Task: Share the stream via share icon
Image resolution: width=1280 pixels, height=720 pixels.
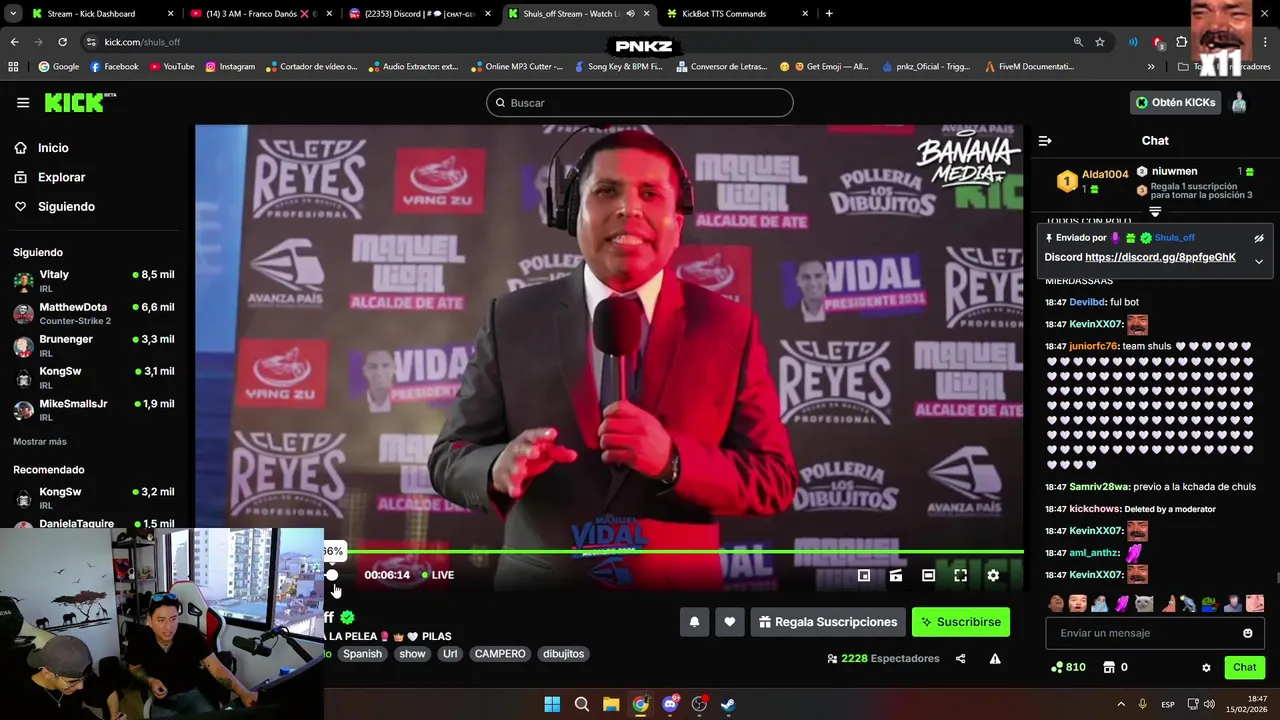Action: [961, 659]
